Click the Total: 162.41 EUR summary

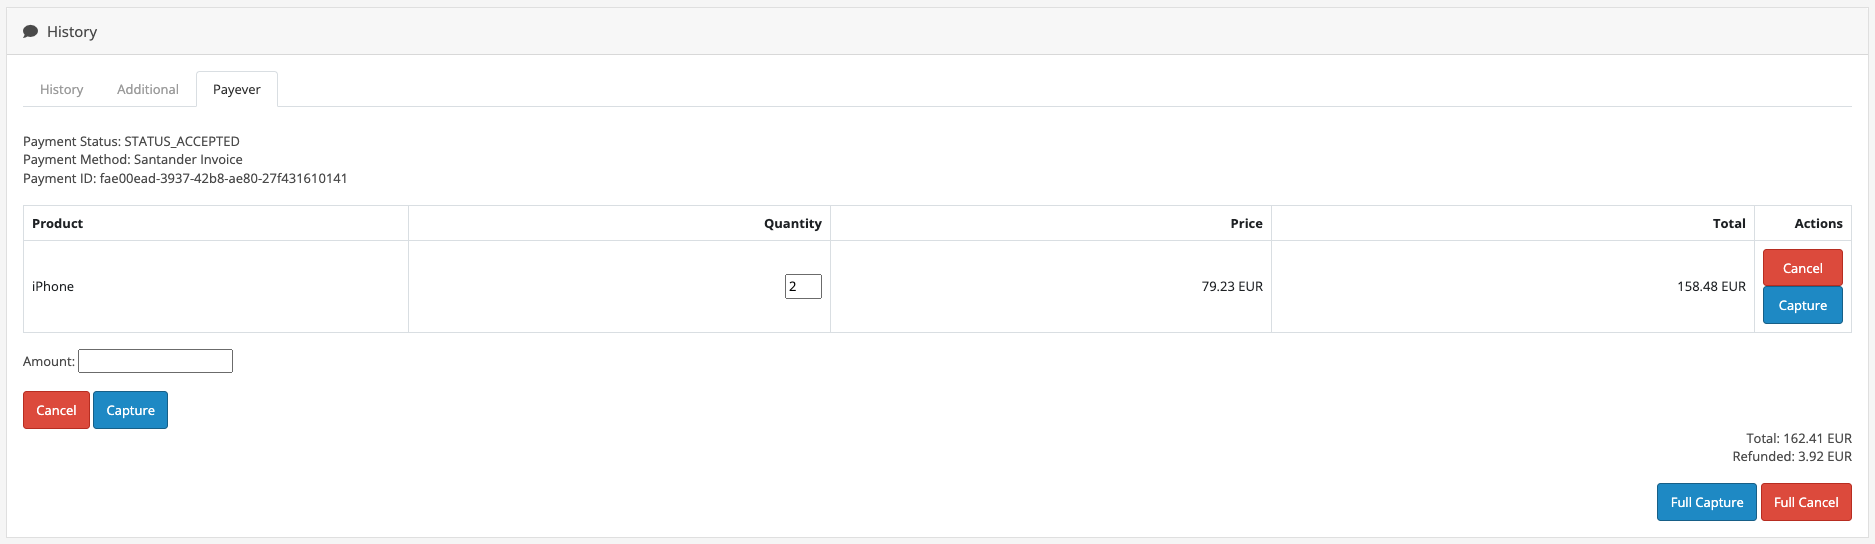pos(1799,438)
